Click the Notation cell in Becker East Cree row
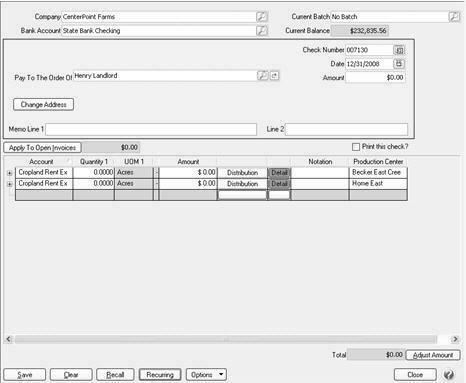Image resolution: width=466 pixels, height=383 pixels. [x=320, y=173]
